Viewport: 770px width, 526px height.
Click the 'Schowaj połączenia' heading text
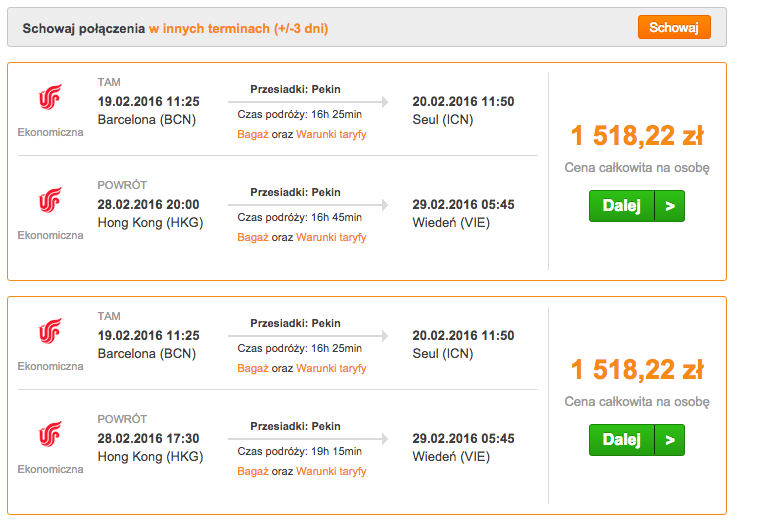click(83, 28)
